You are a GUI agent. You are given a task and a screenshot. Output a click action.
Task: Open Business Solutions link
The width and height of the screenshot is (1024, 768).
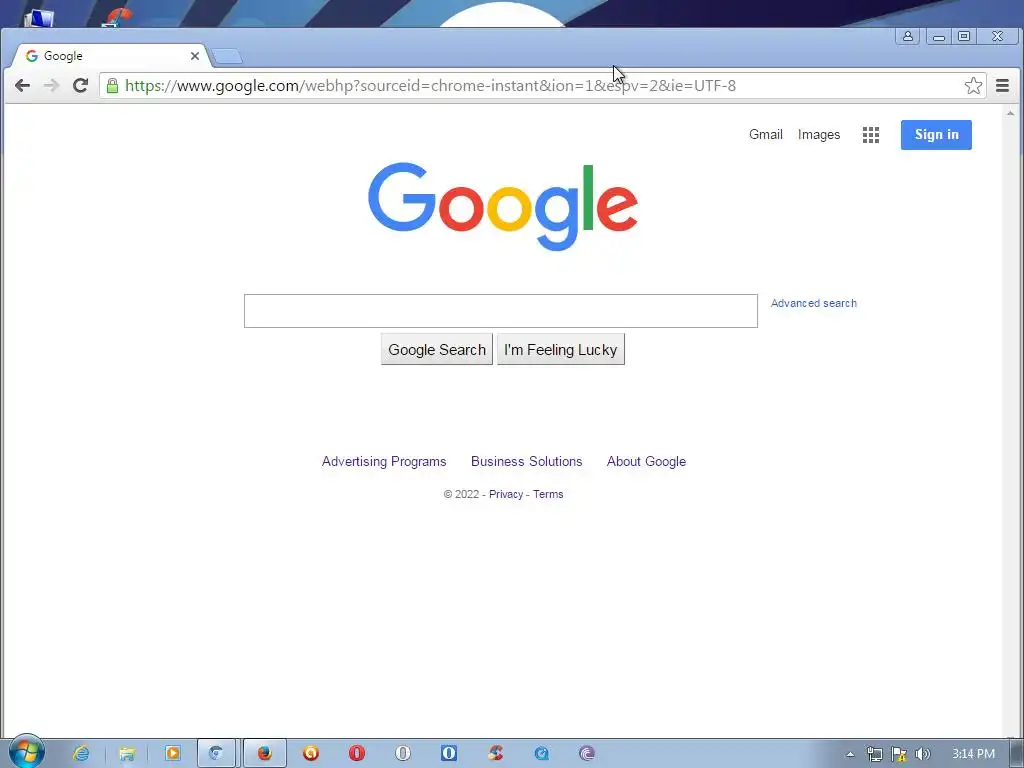tap(526, 462)
